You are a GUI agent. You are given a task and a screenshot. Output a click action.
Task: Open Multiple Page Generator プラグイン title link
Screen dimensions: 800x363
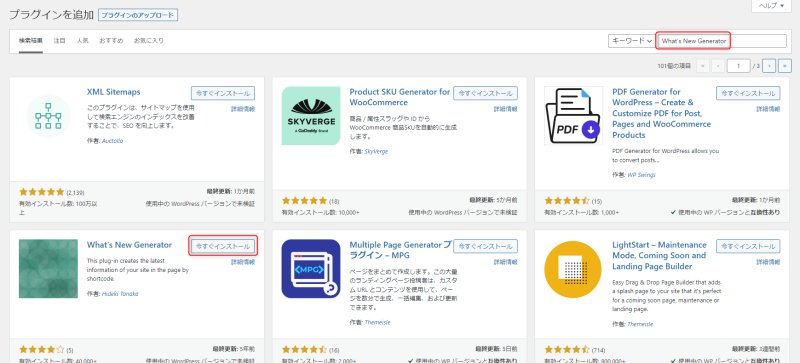coord(401,250)
